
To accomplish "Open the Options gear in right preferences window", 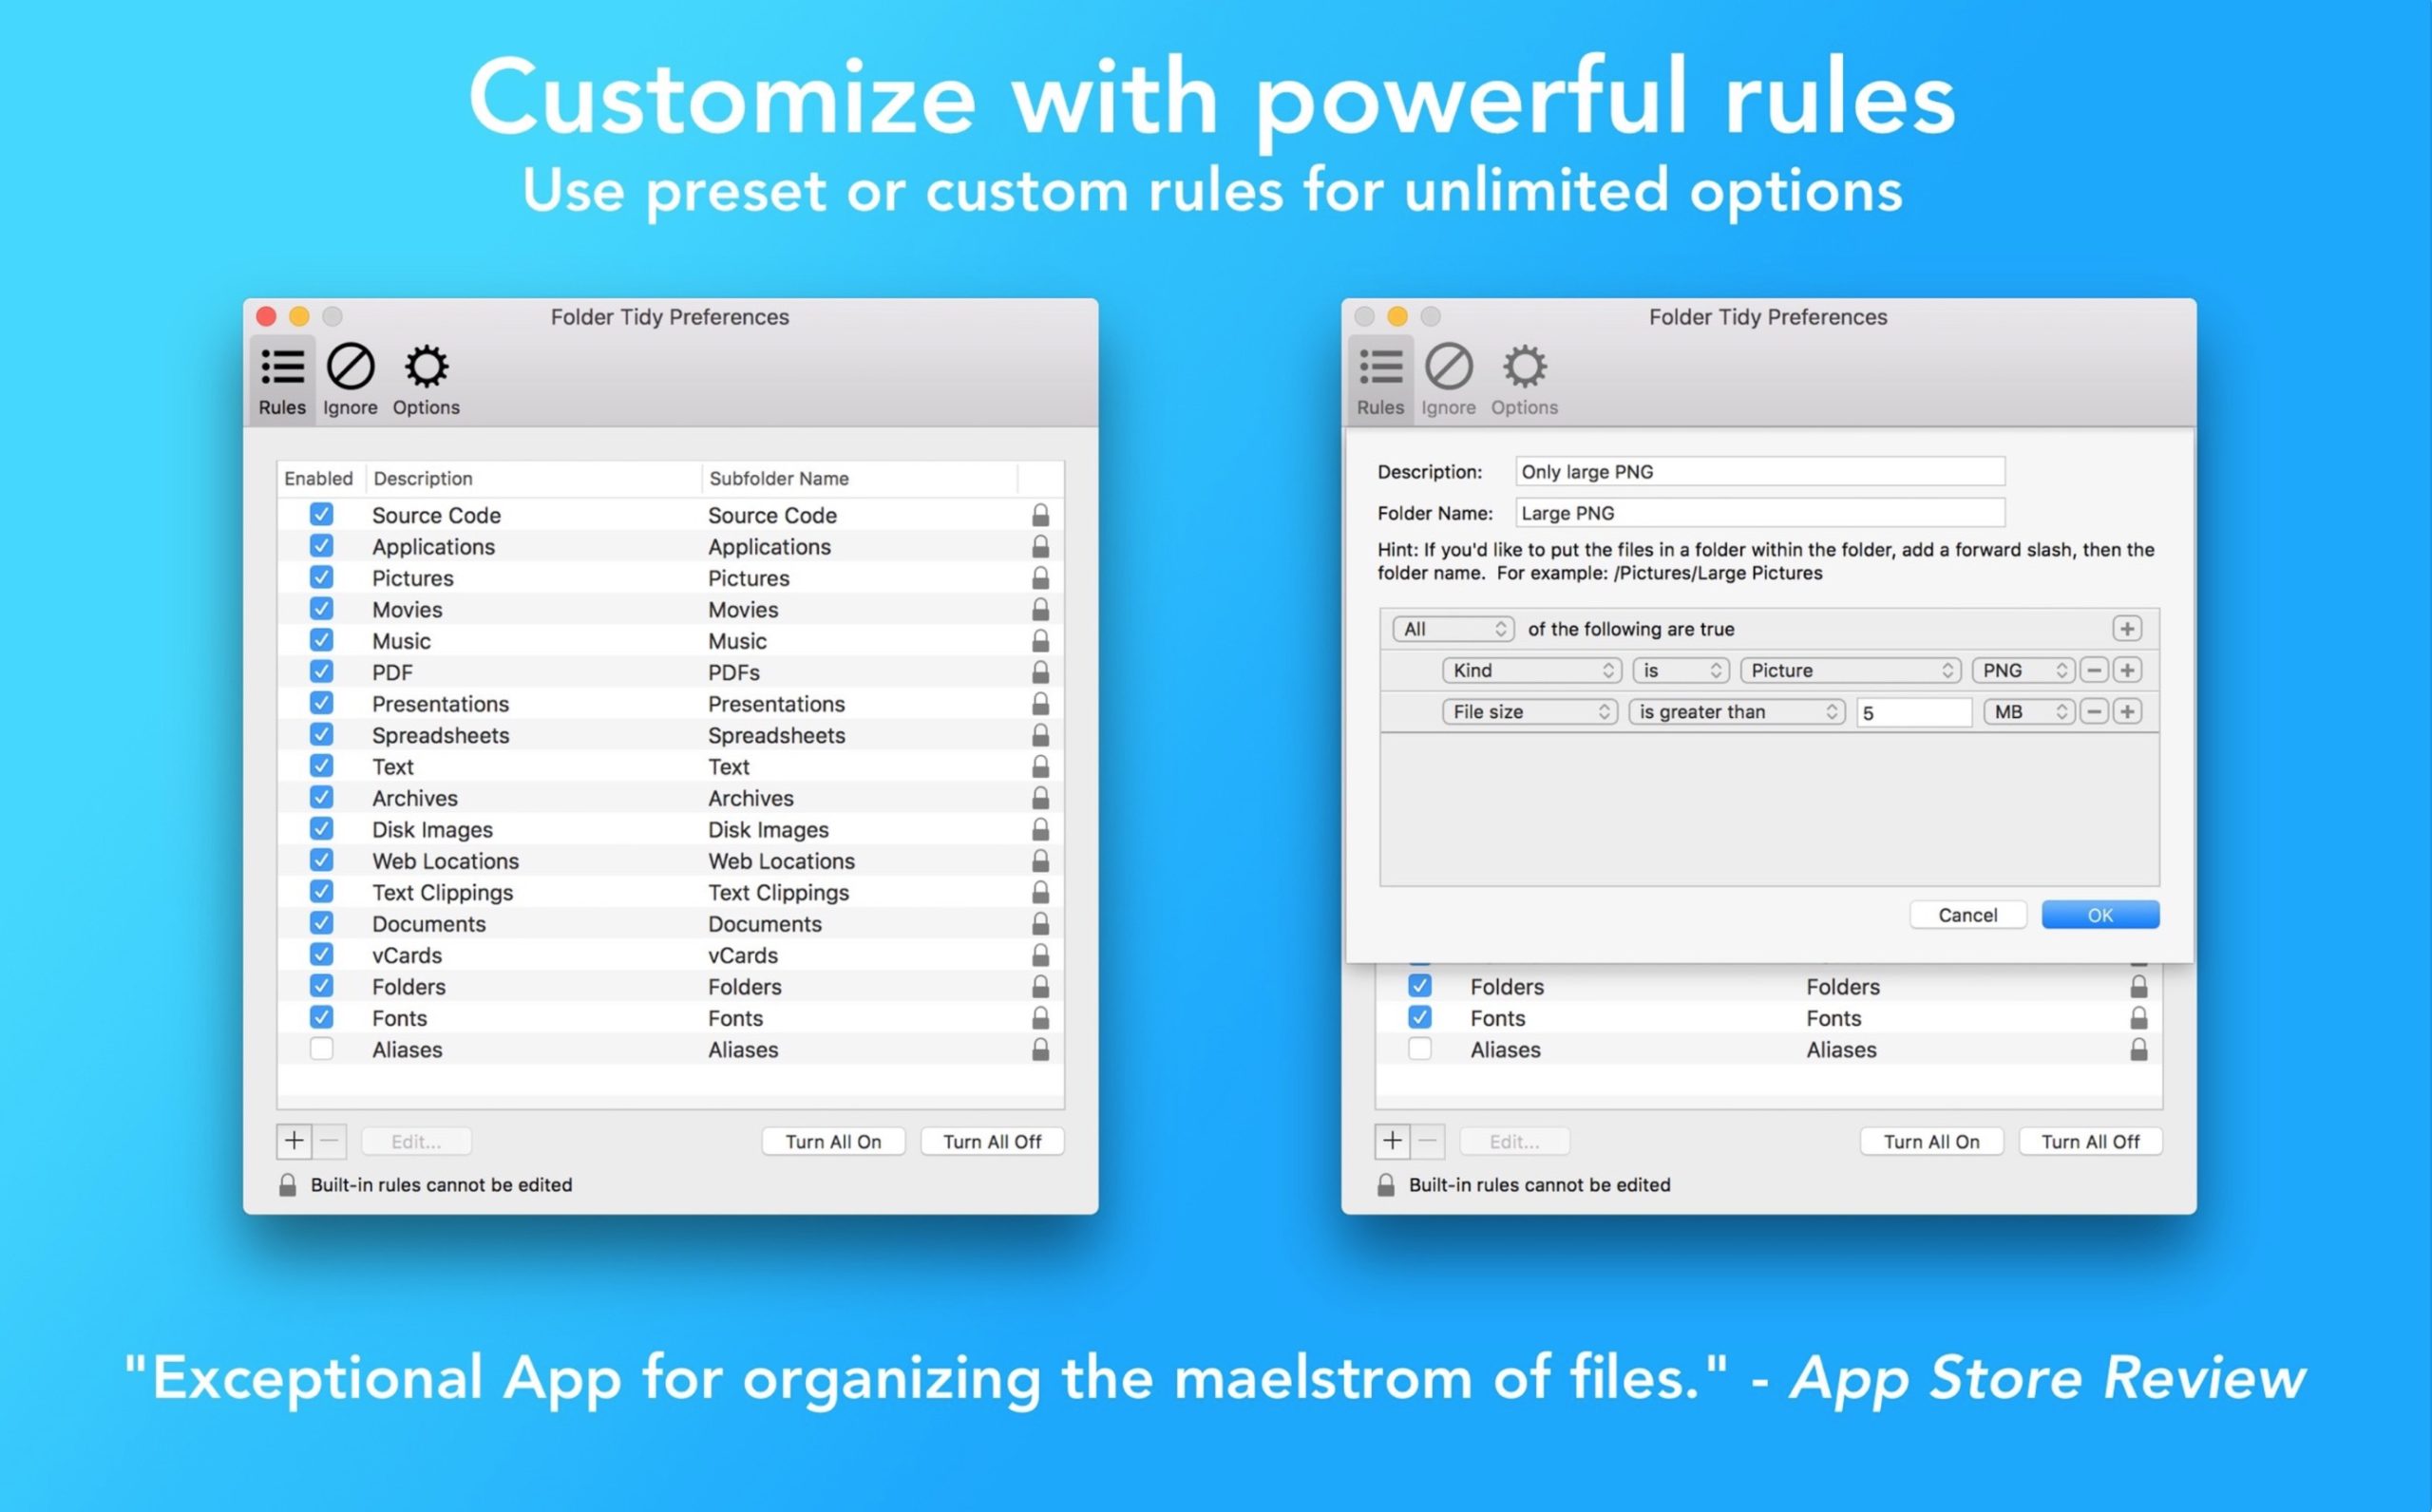I will pos(1524,378).
